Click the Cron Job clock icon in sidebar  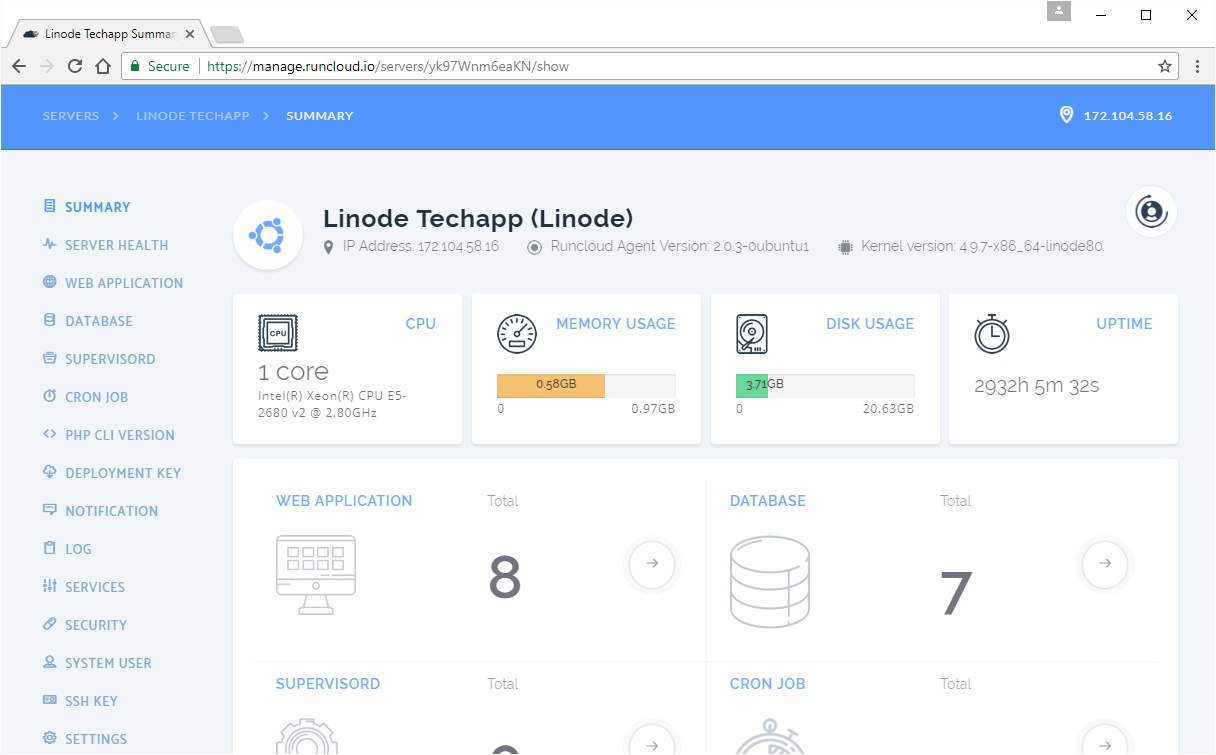(x=50, y=396)
